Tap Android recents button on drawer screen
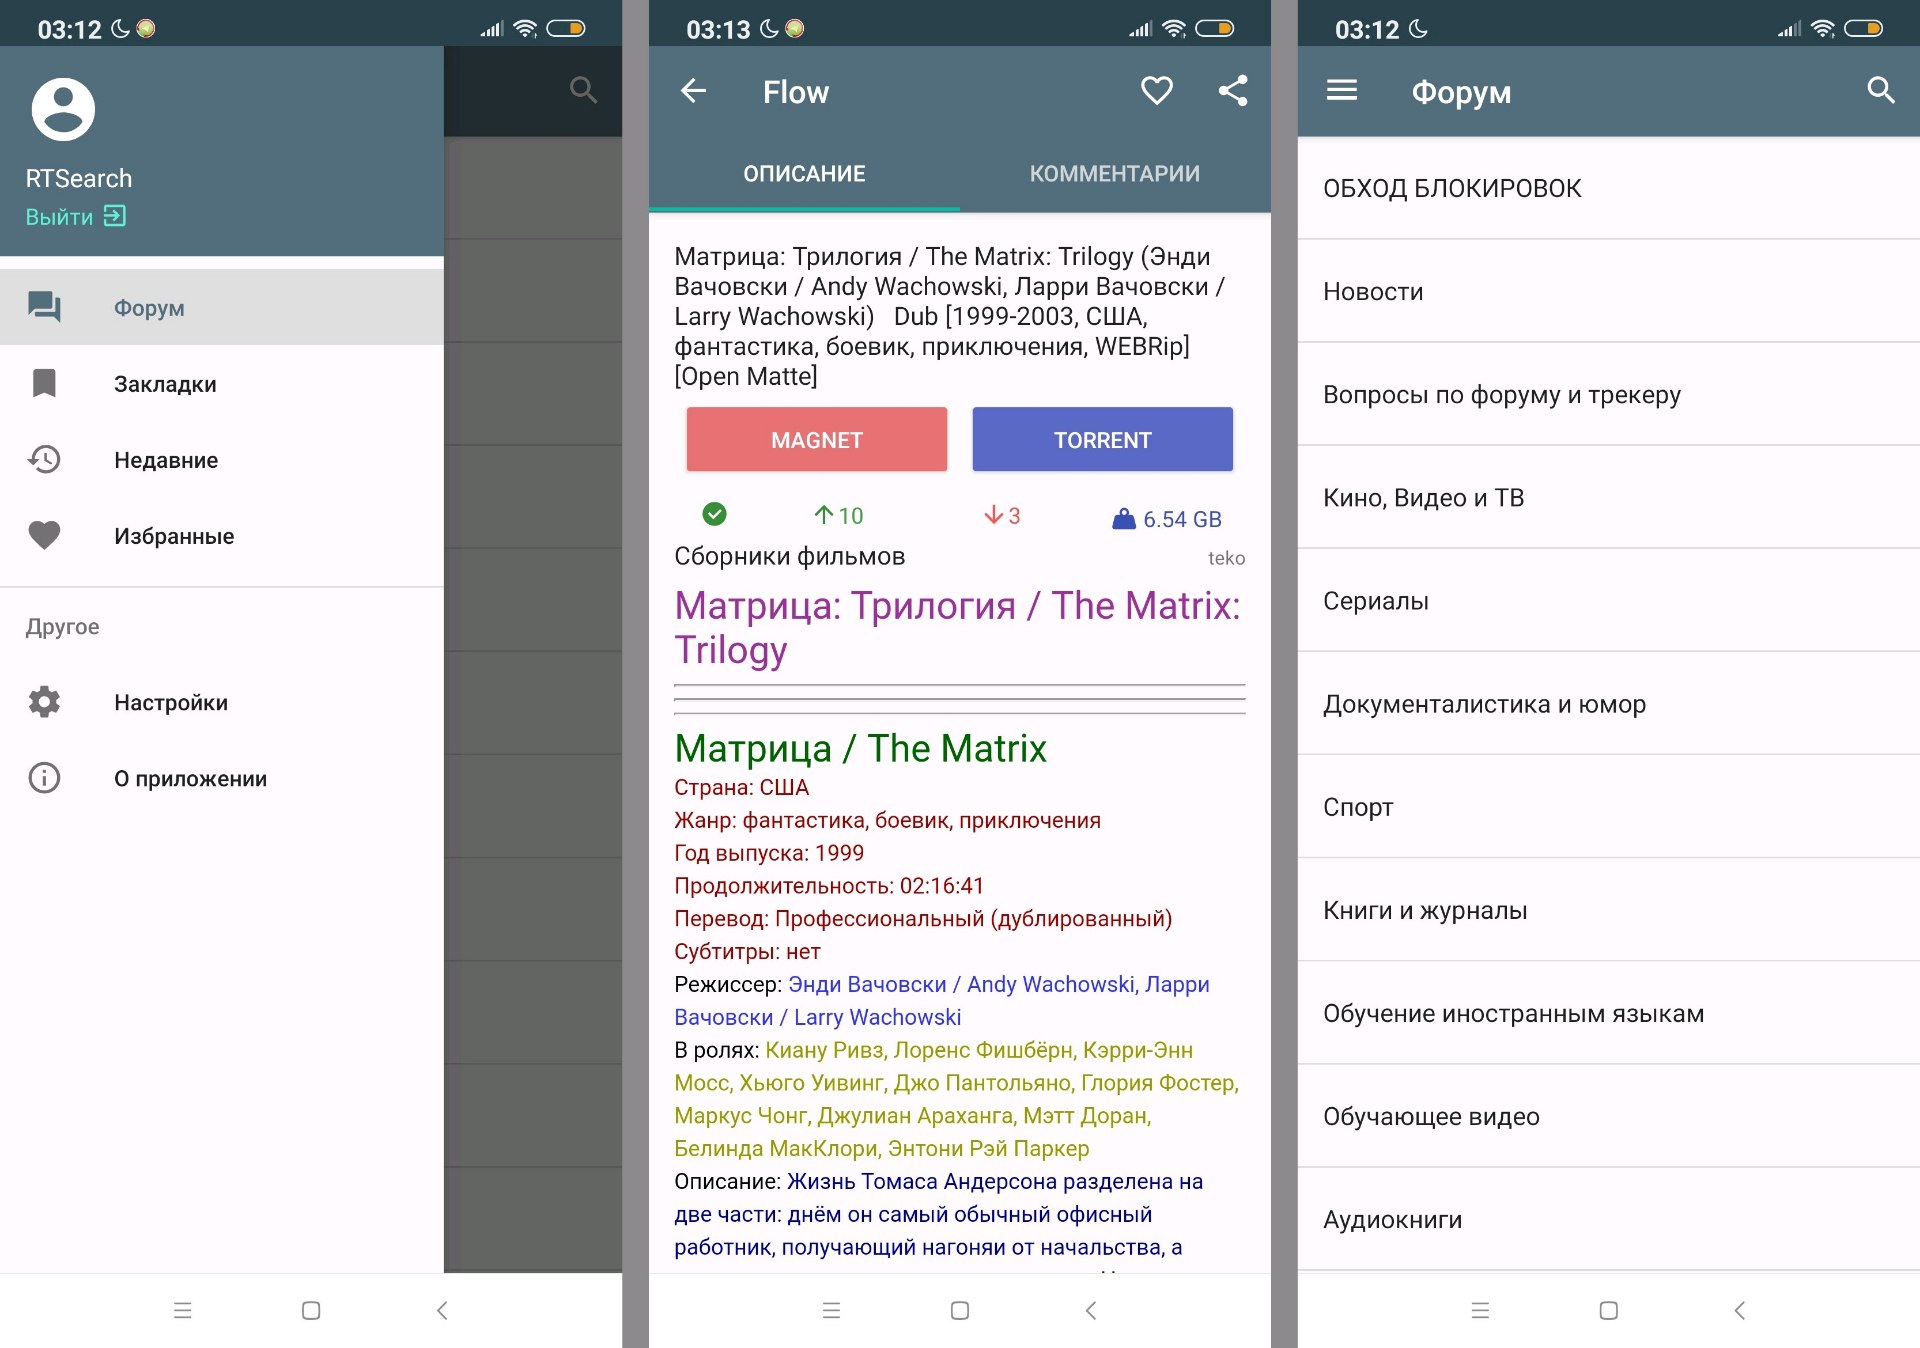The image size is (1920, 1348). click(x=182, y=1310)
